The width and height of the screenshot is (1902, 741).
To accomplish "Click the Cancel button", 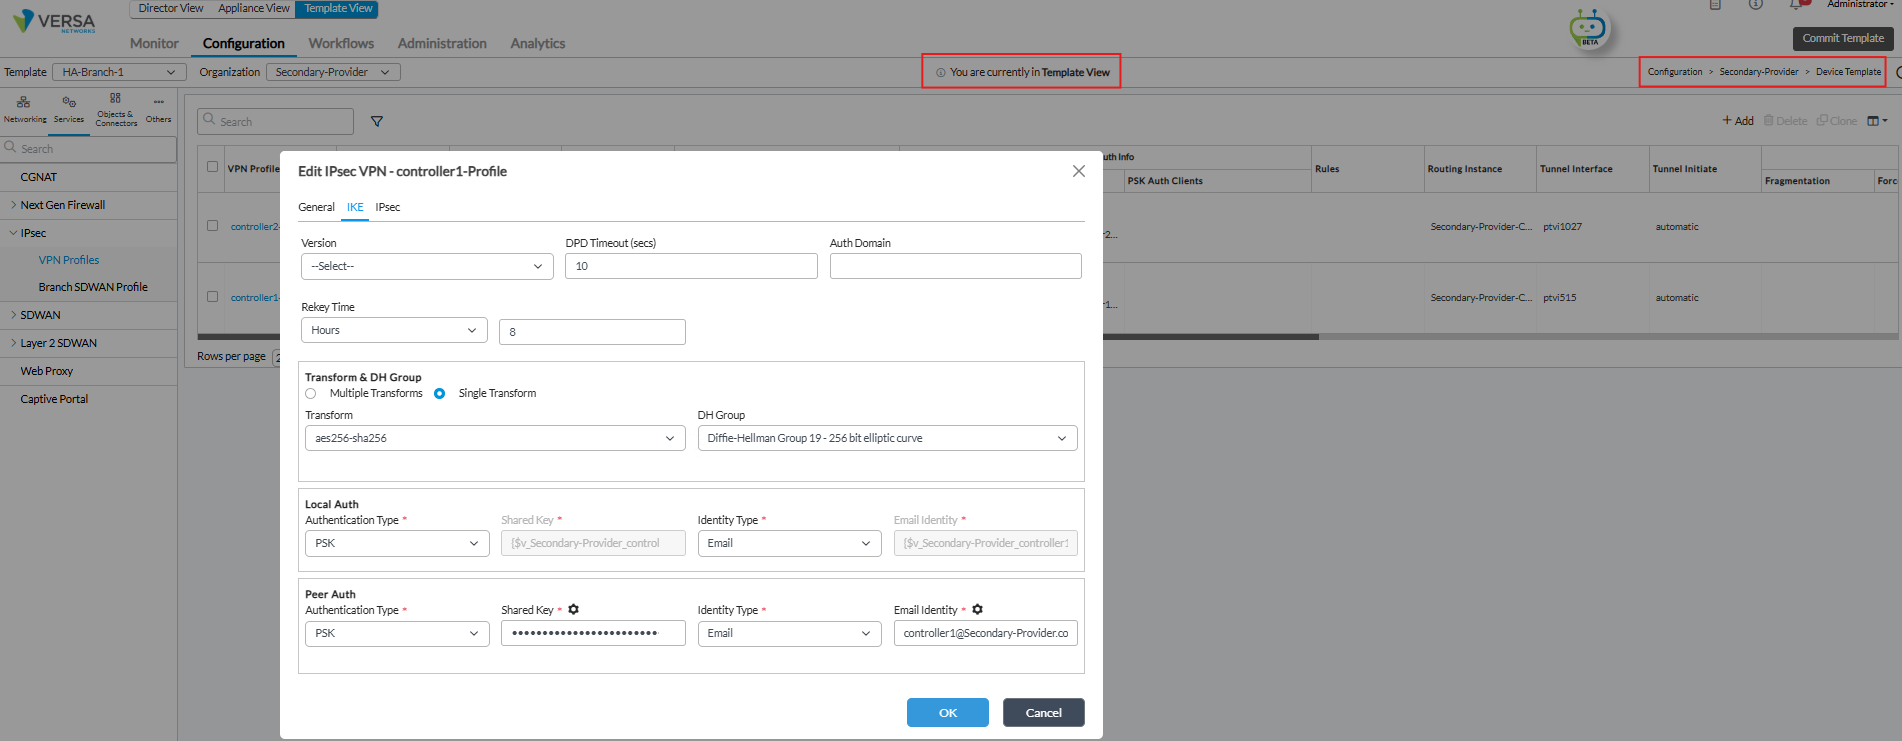I will pyautogui.click(x=1044, y=713).
